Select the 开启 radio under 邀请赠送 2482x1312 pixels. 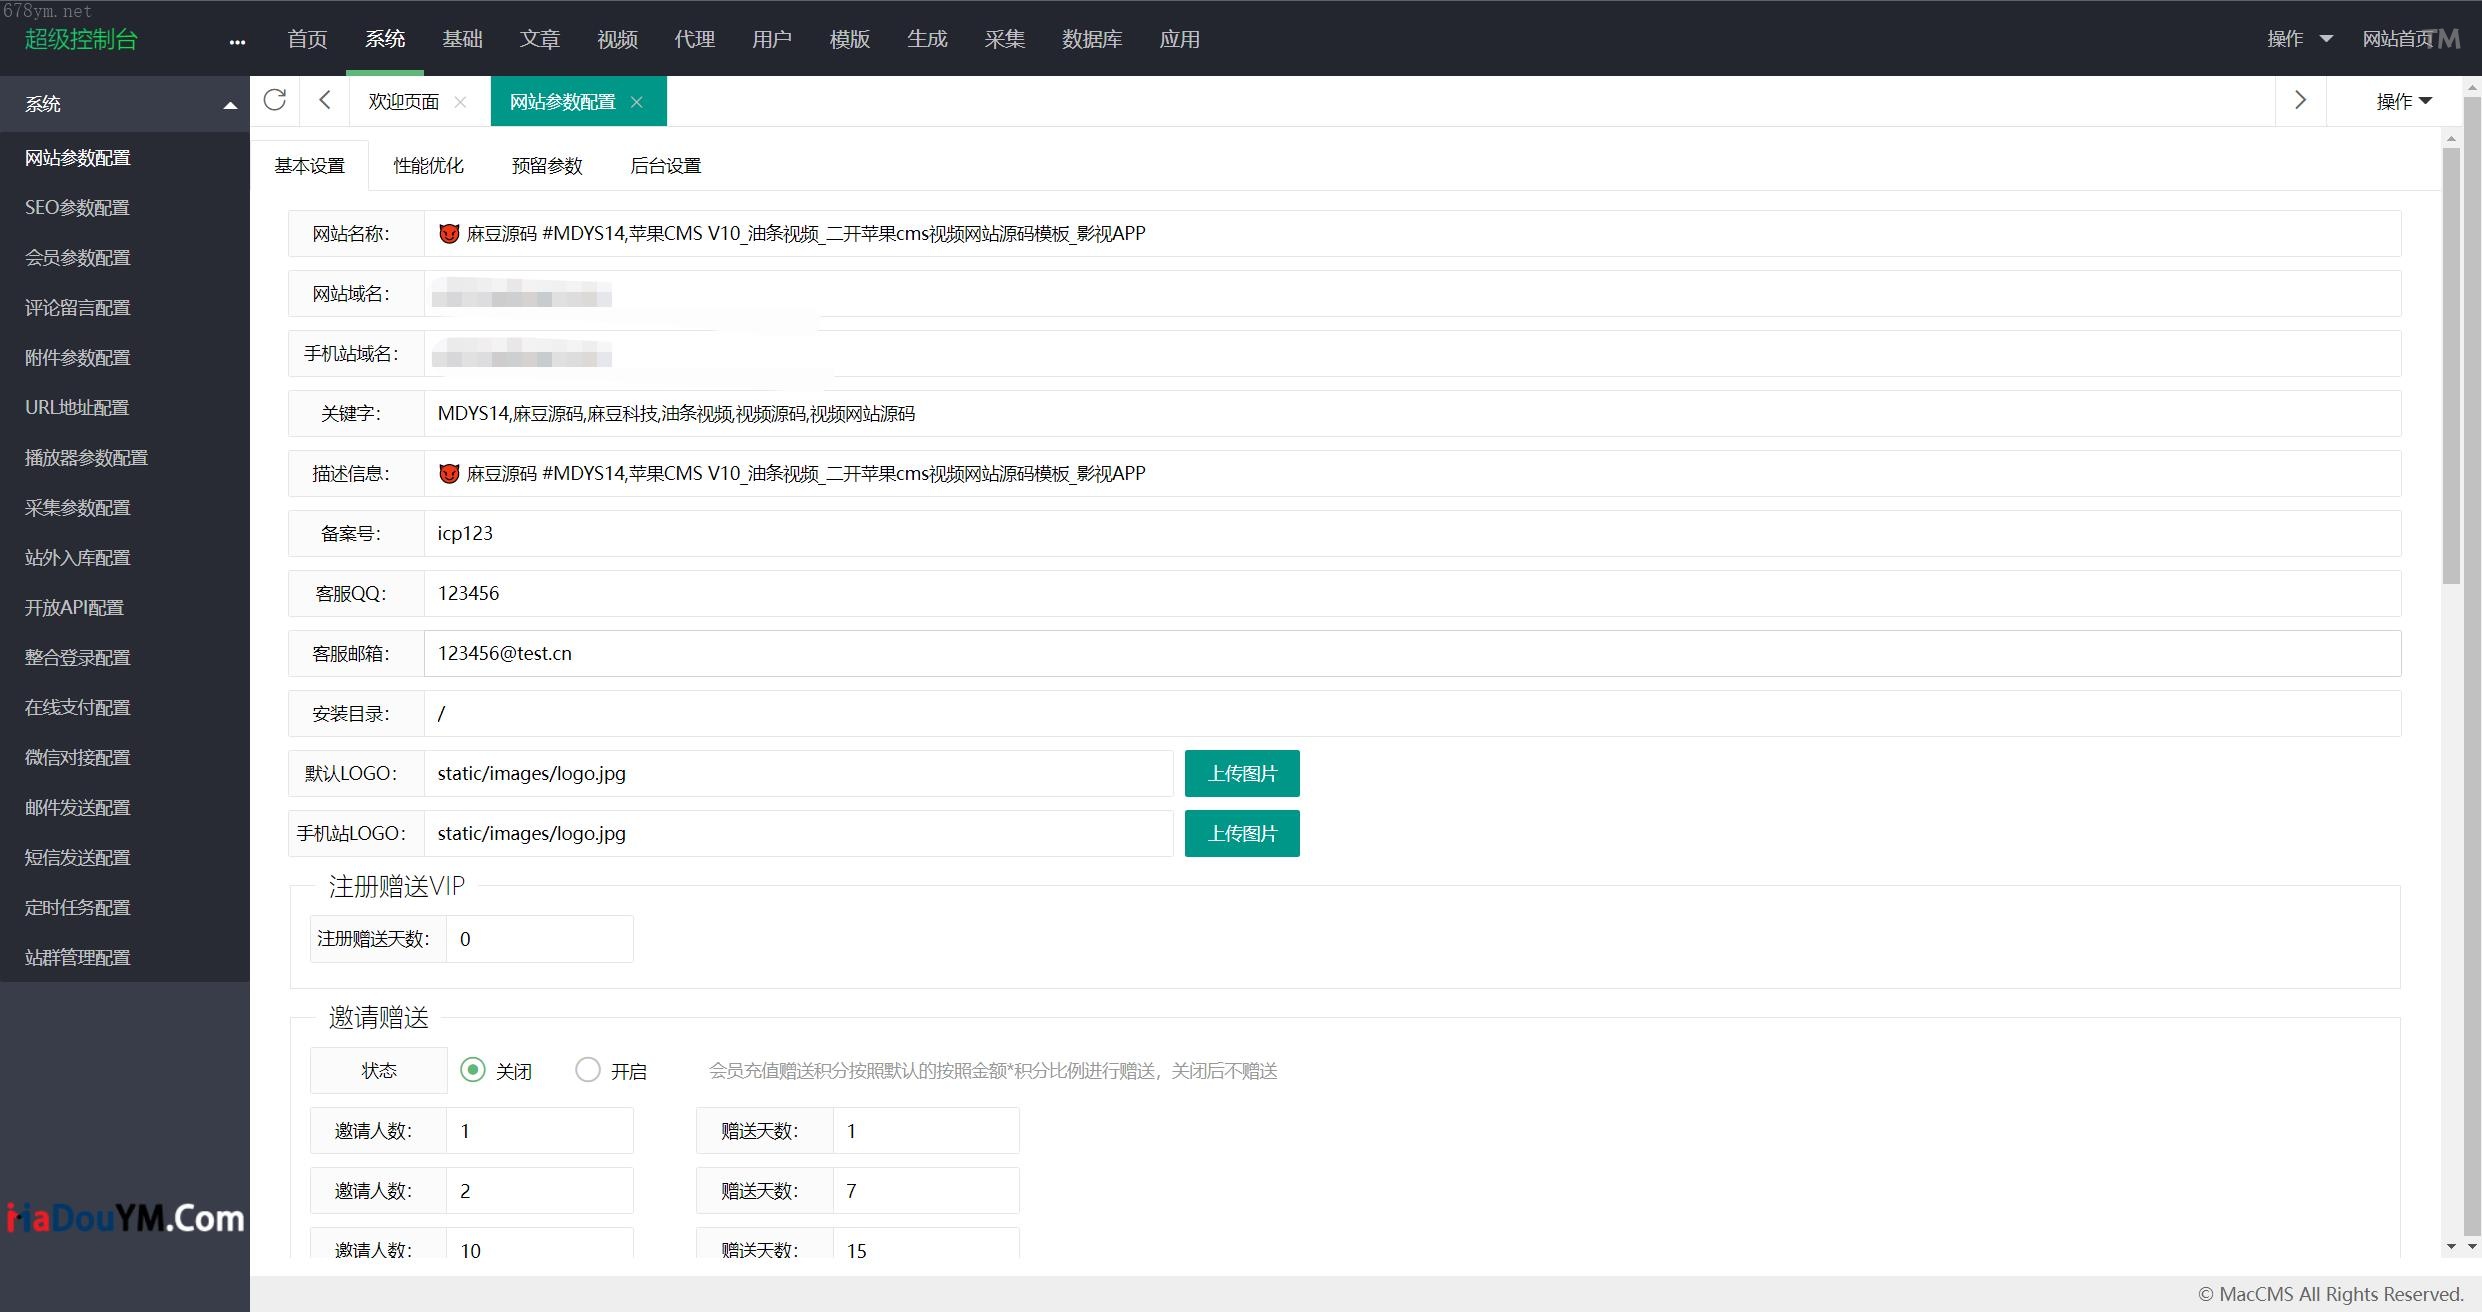click(588, 1070)
